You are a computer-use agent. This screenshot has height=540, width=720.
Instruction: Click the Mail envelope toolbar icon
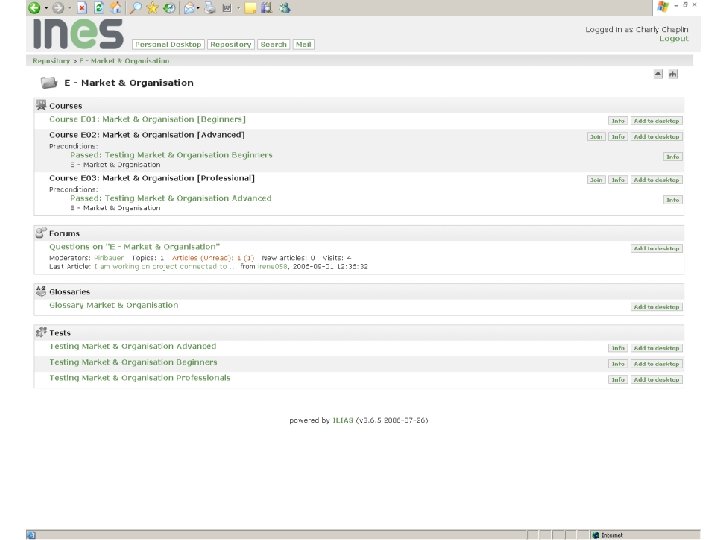(189, 8)
